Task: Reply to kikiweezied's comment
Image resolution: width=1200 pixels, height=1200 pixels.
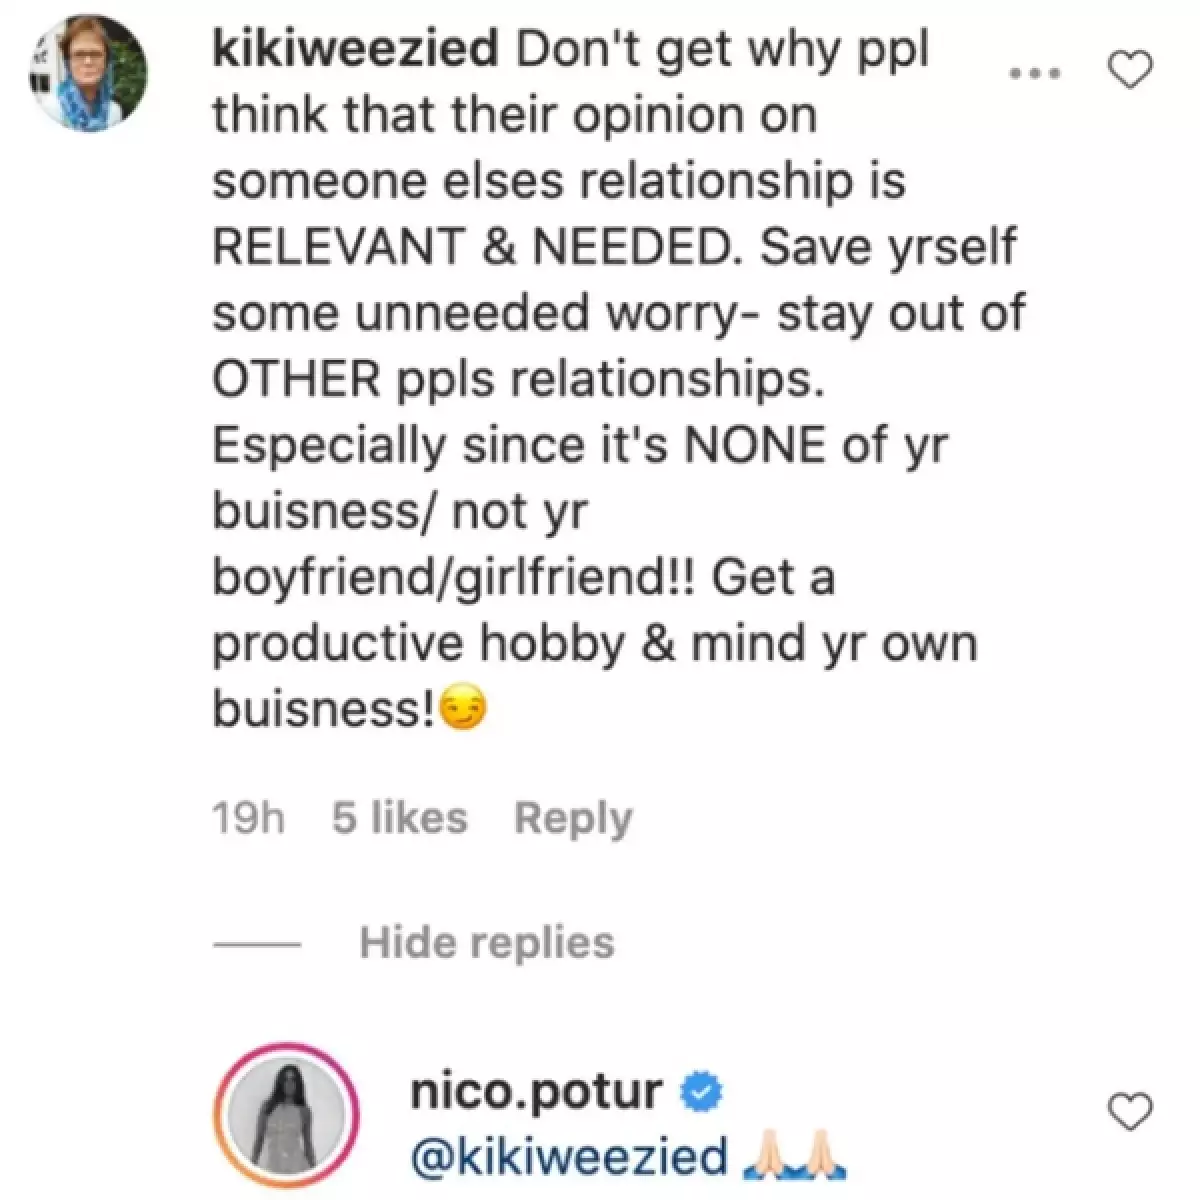Action: [x=572, y=817]
